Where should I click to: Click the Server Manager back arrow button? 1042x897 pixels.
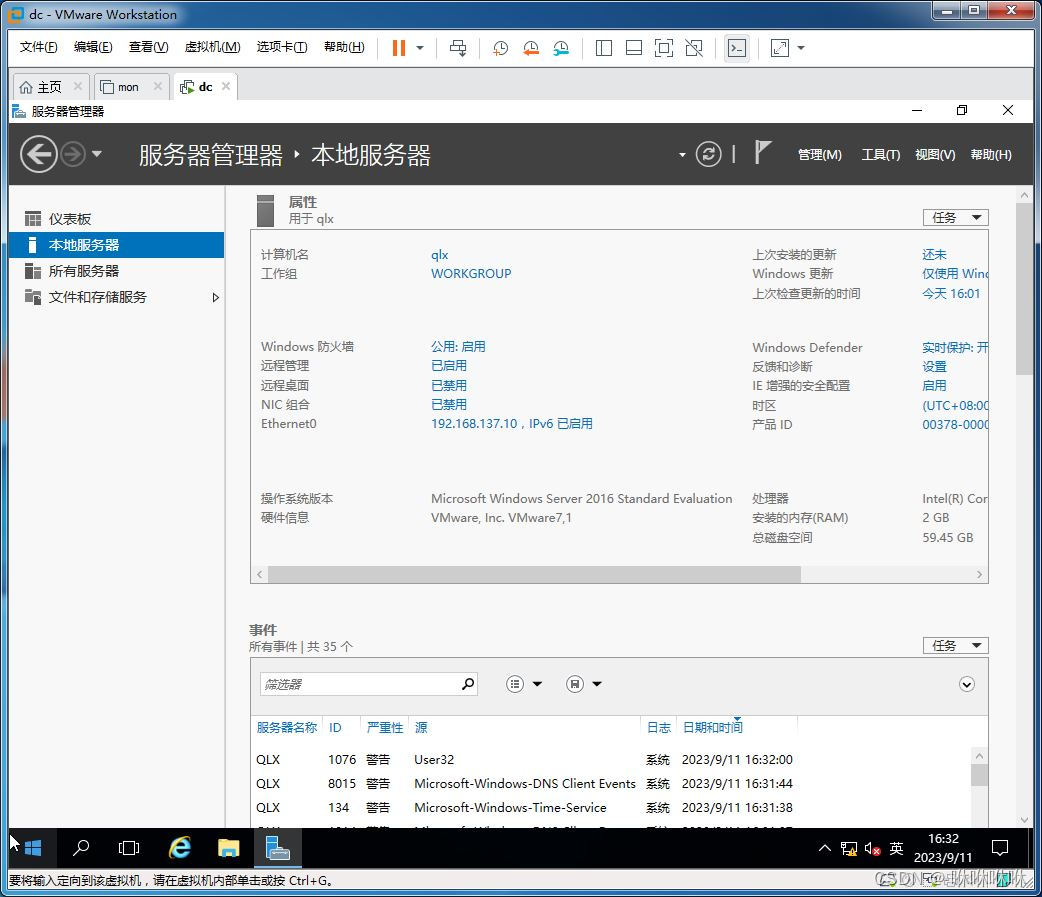pyautogui.click(x=39, y=154)
